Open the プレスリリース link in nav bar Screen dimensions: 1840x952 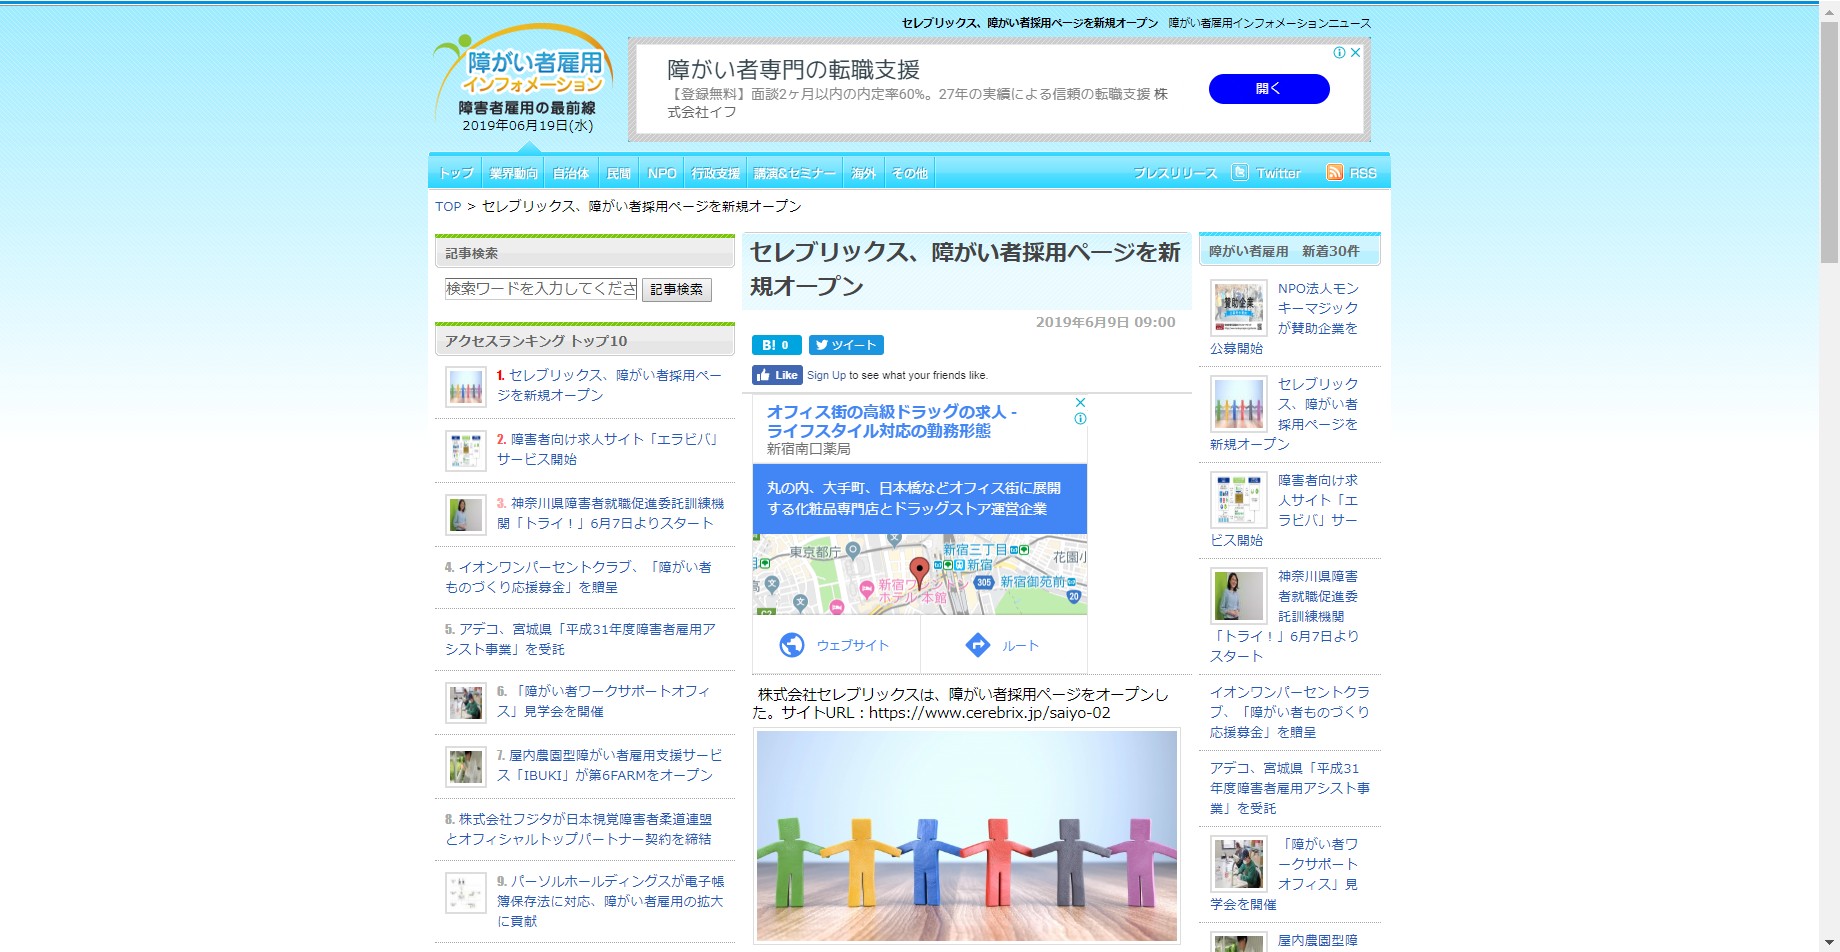pos(1175,173)
